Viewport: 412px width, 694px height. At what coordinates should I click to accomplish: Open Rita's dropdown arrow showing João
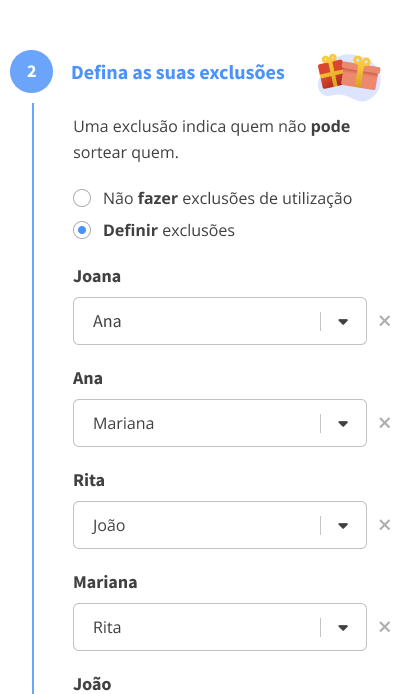coord(343,525)
